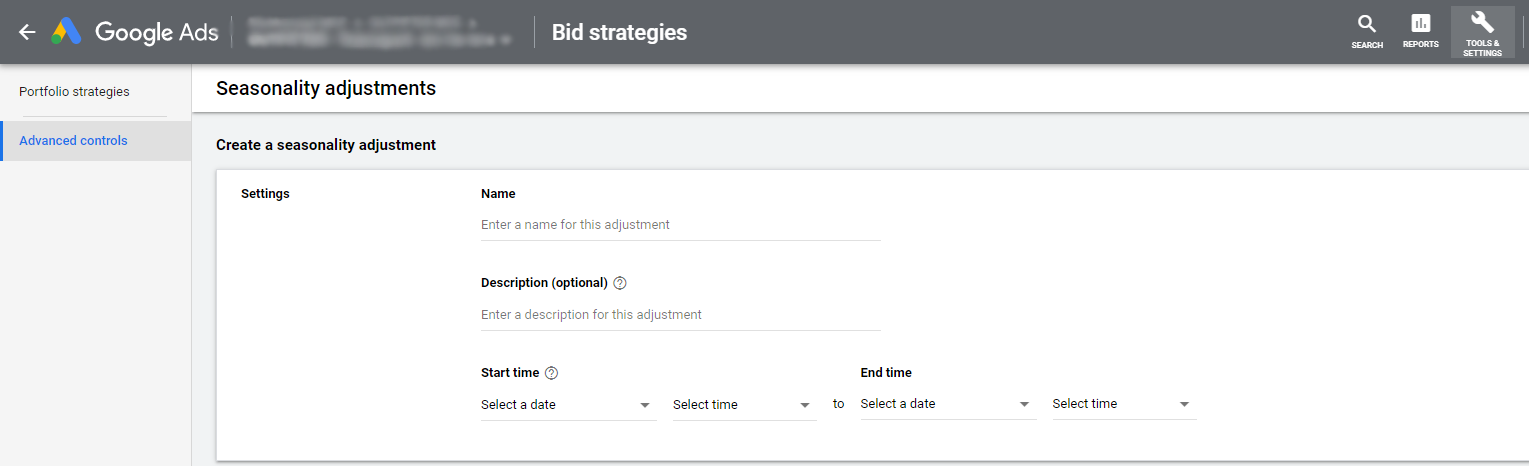This screenshot has height=466, width=1529.
Task: Click help icon next to Description
Action: pyautogui.click(x=620, y=283)
